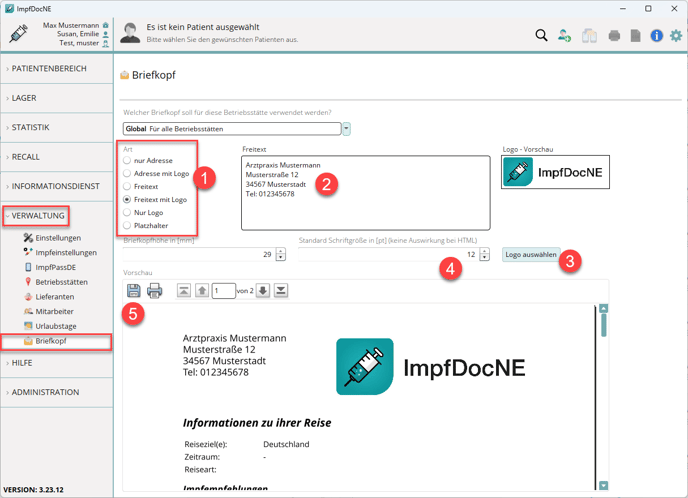The image size is (688, 498).
Task: Open the Mitarbeiter entry in sidebar
Action: coord(54,312)
